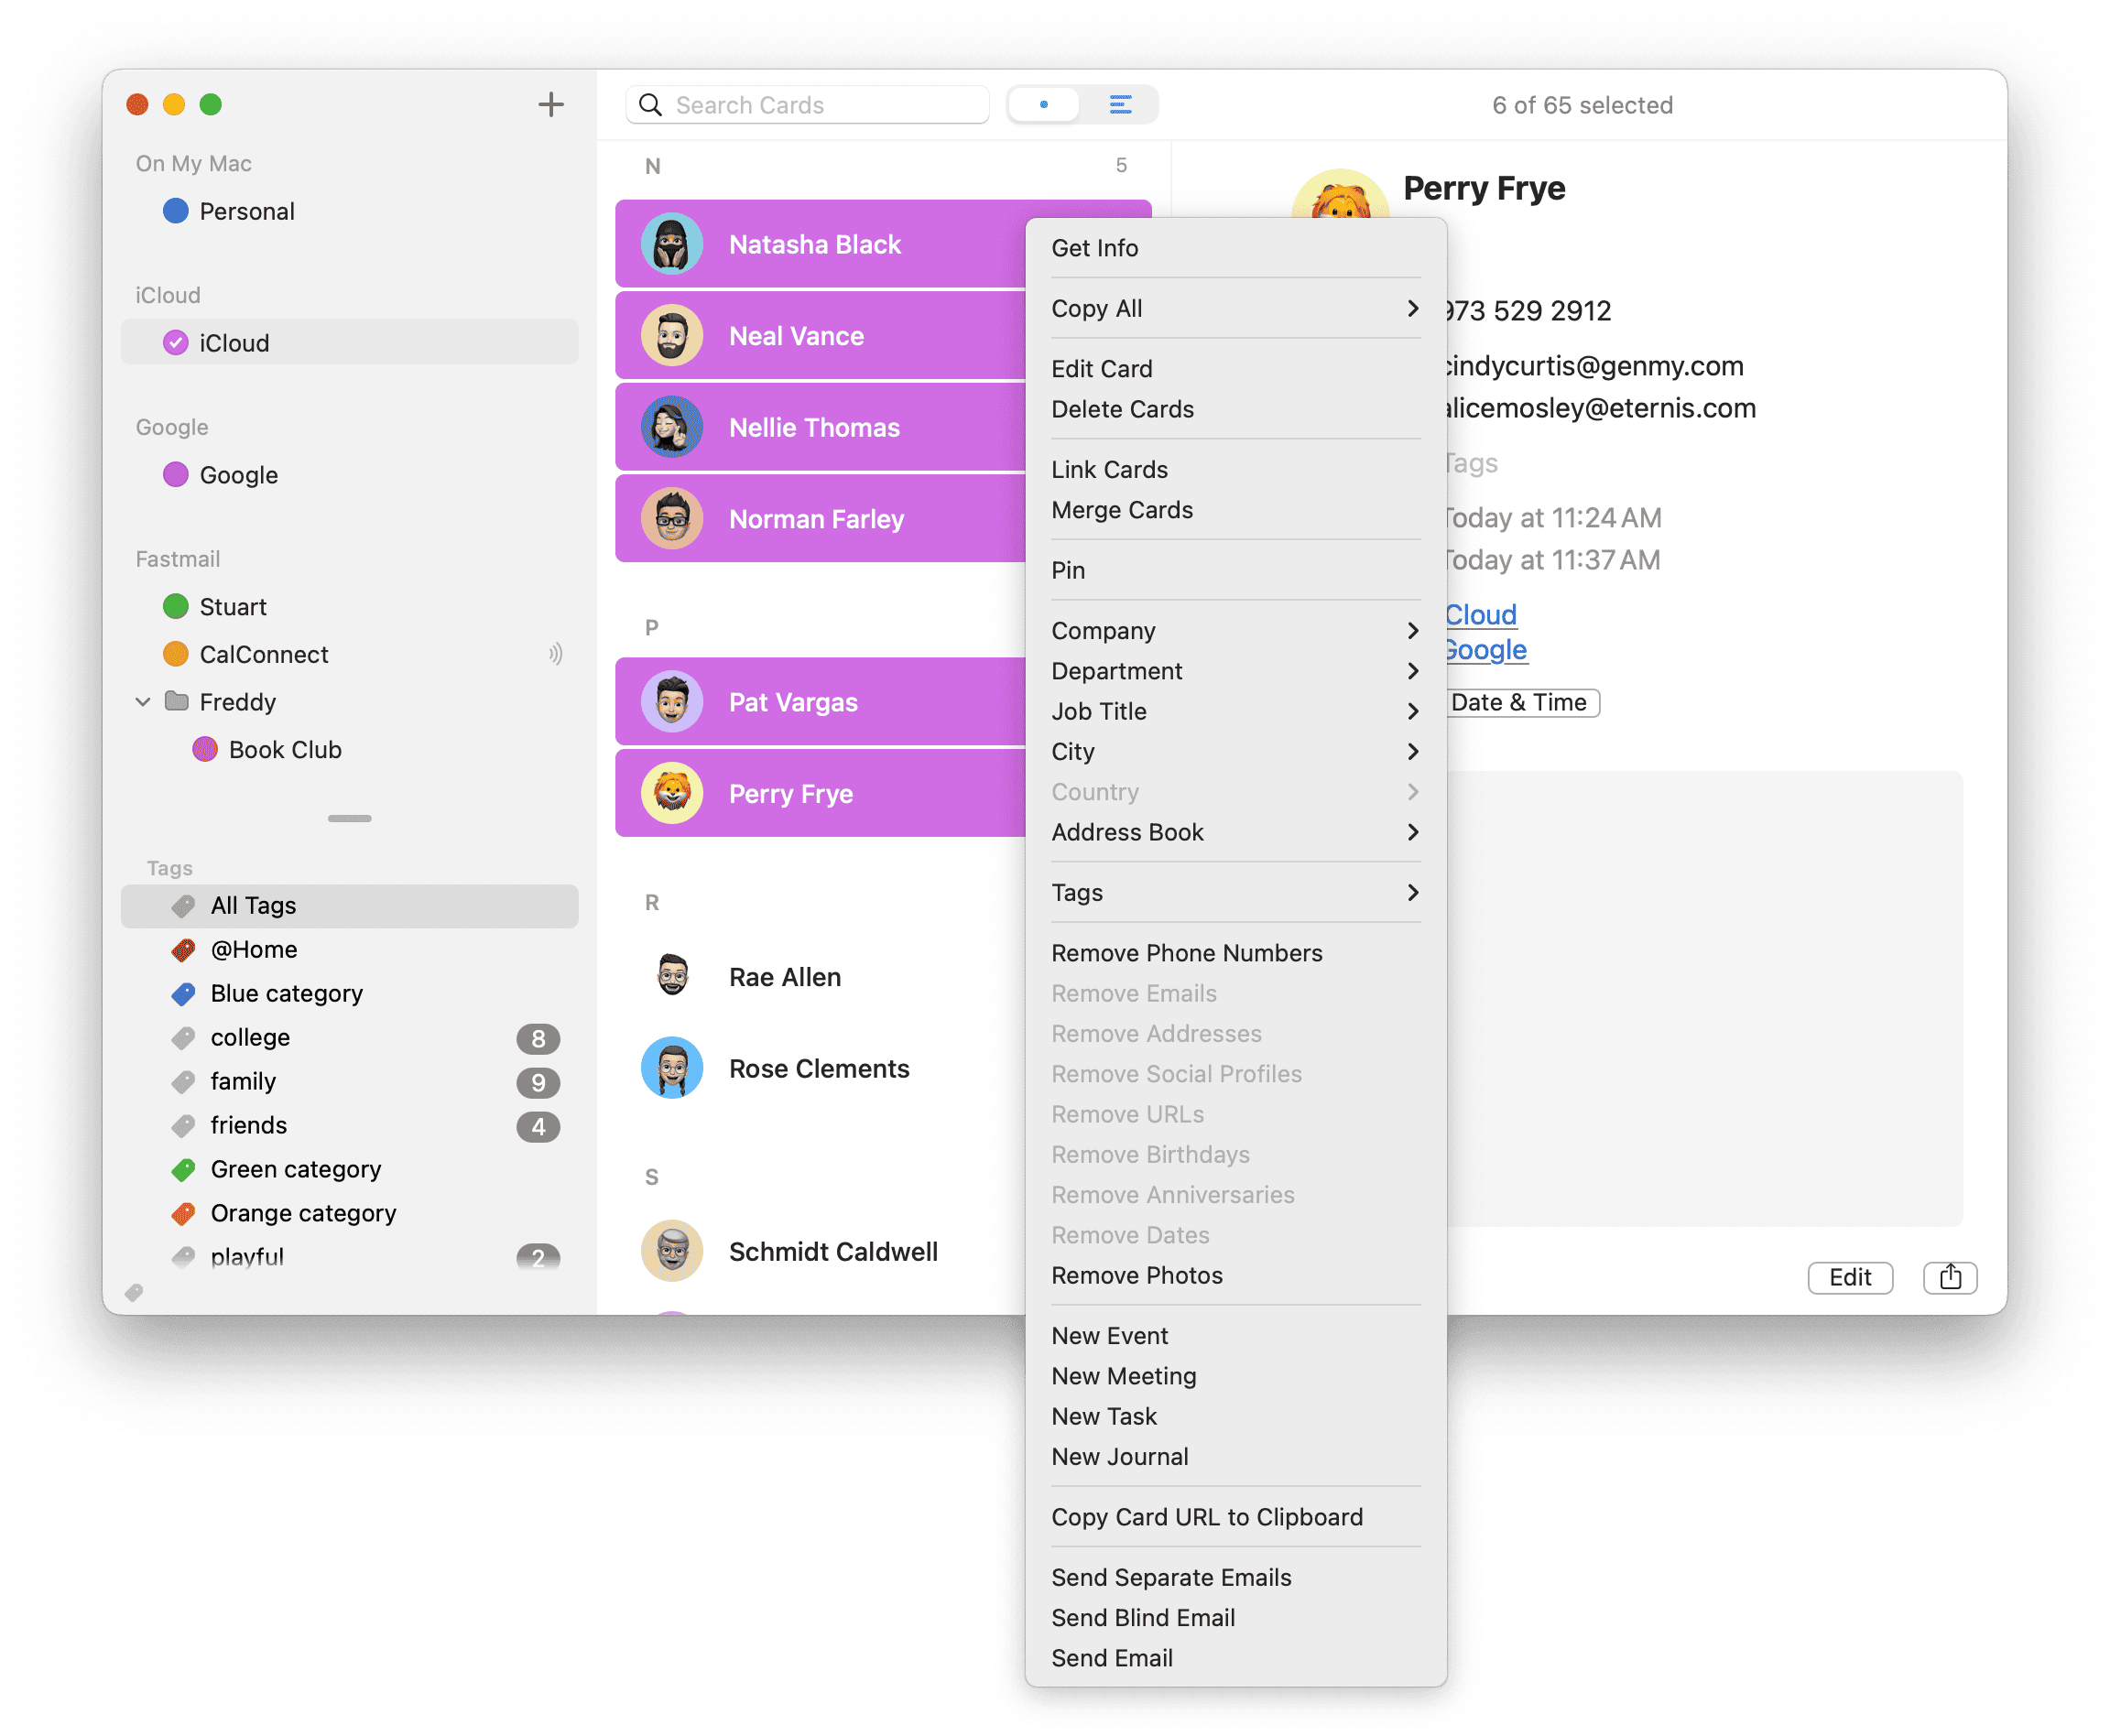This screenshot has height=1736, width=2110.
Task: Collapse the Freddy folder chevron
Action: pos(143,701)
